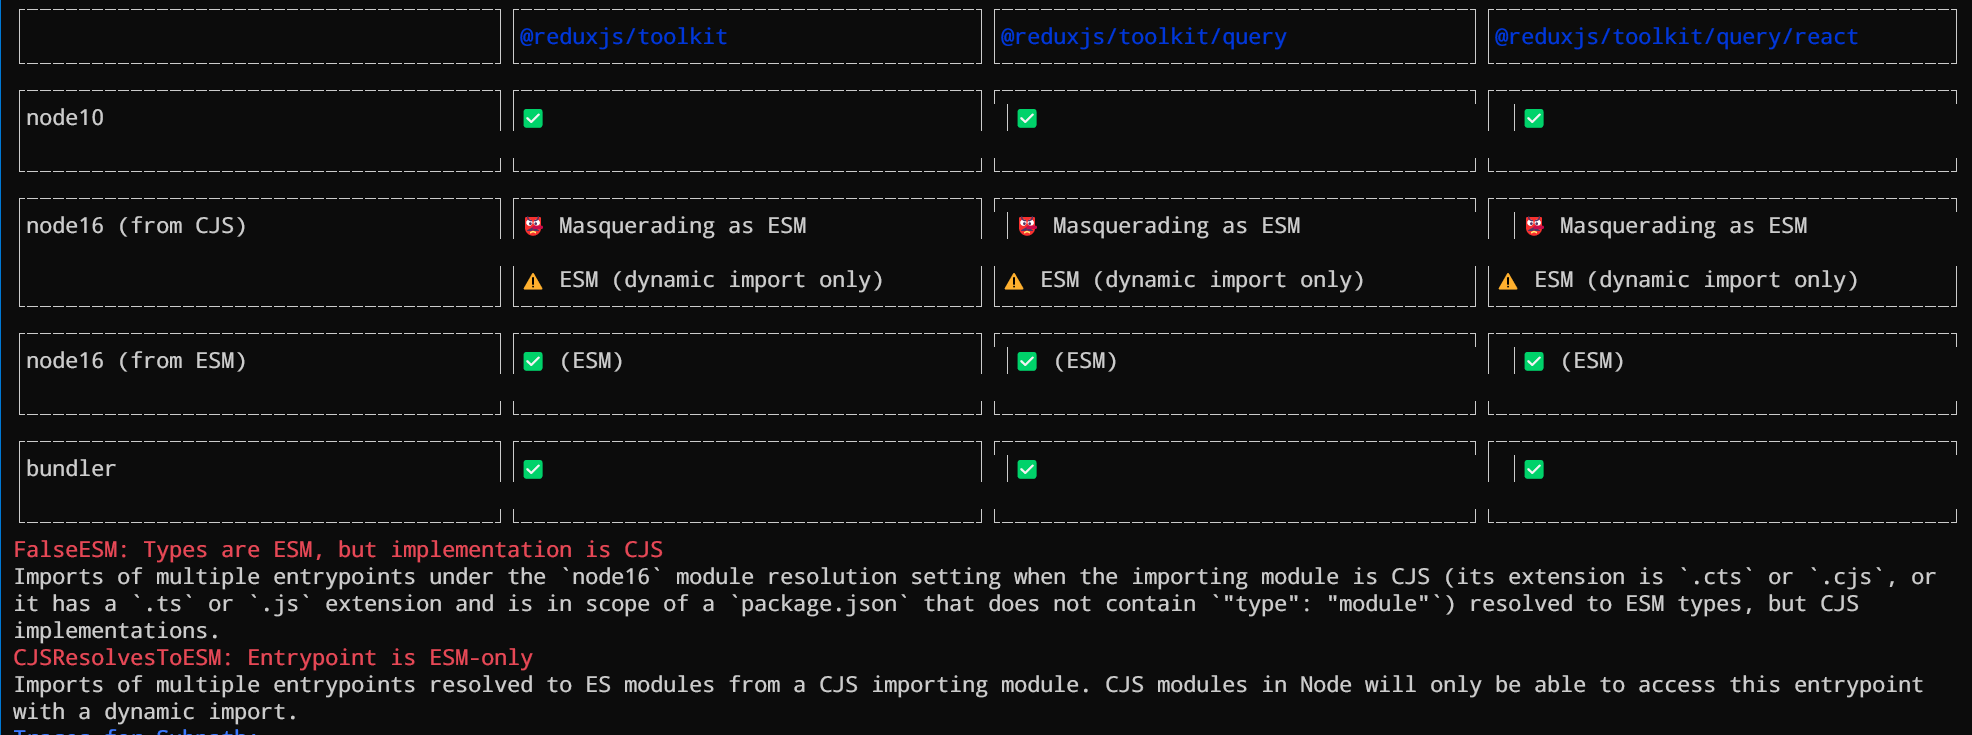Viewport: 1972px width, 735px height.
Task: Click green check in node10 row under query/react
Action: click(x=1534, y=118)
